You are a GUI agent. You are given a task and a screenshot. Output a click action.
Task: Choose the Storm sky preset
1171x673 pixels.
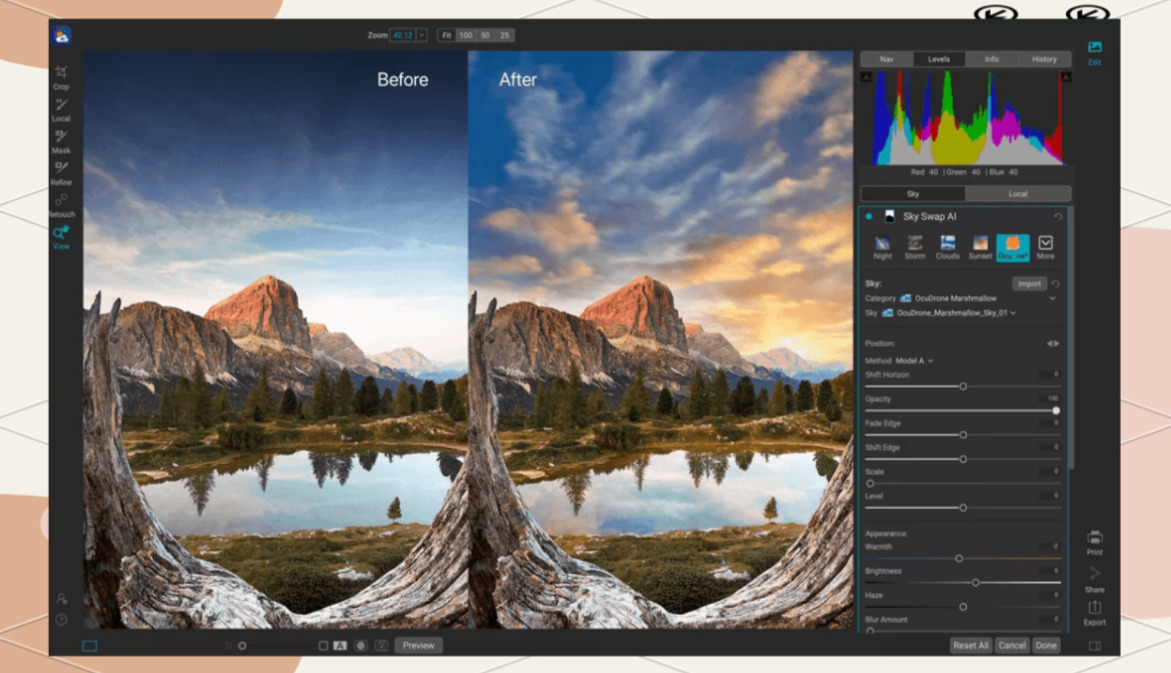coord(915,247)
